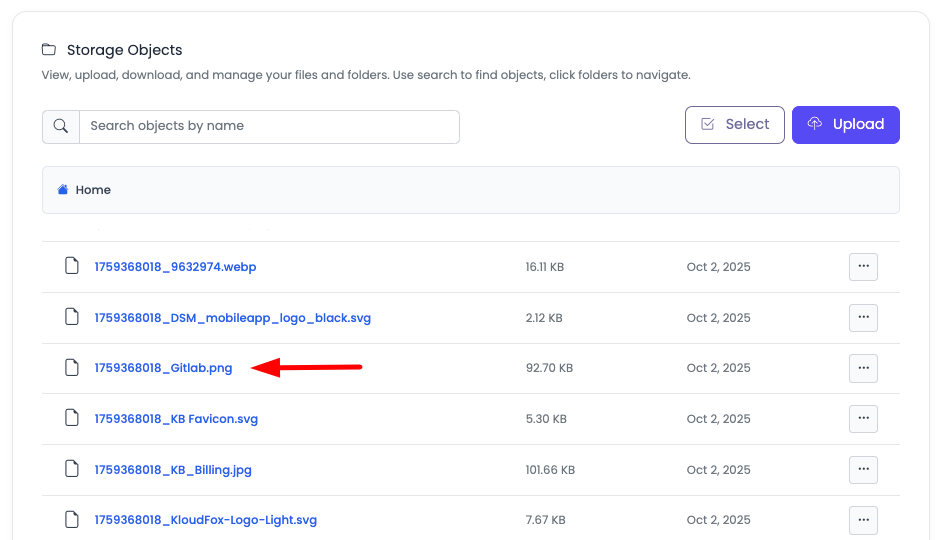Open 1759368018_DSM_mobileapp_logo_black.svg link
944x540 pixels.
coord(232,318)
